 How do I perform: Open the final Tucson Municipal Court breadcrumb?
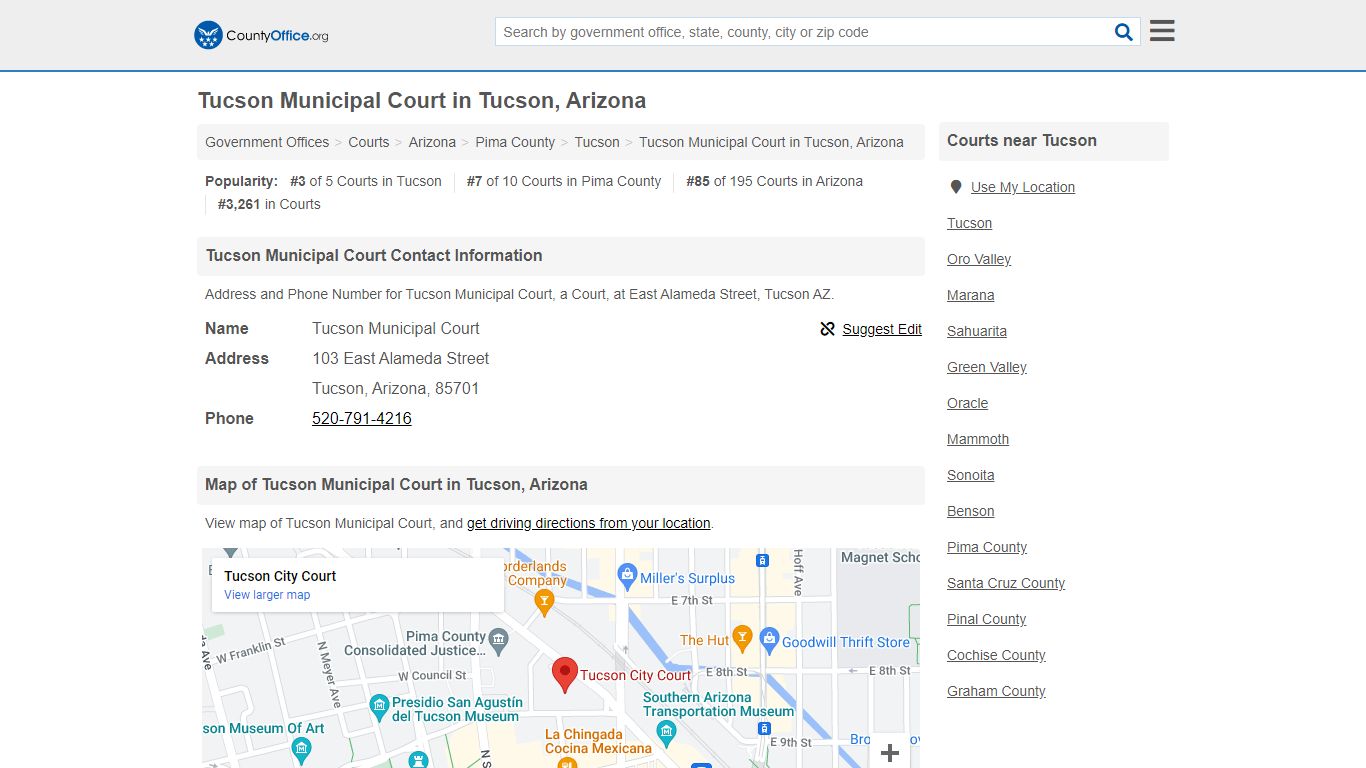tap(771, 142)
